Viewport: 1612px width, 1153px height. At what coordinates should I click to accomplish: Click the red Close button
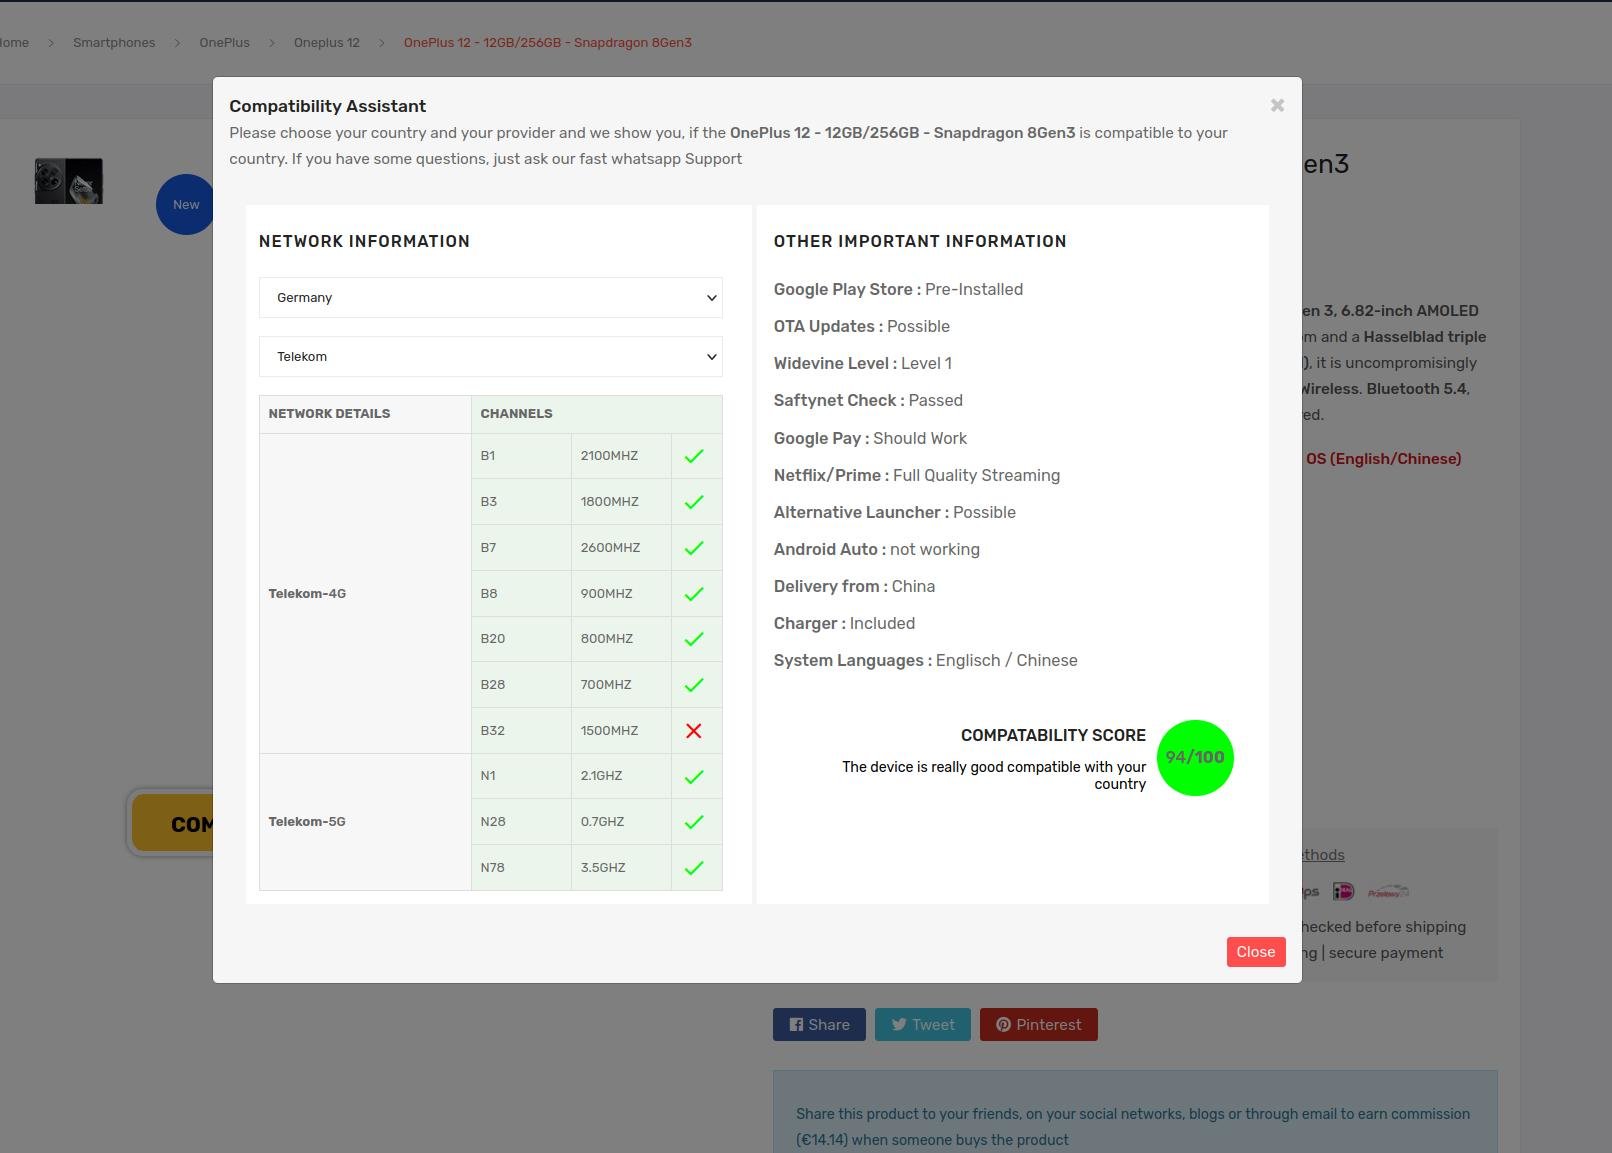(x=1256, y=951)
